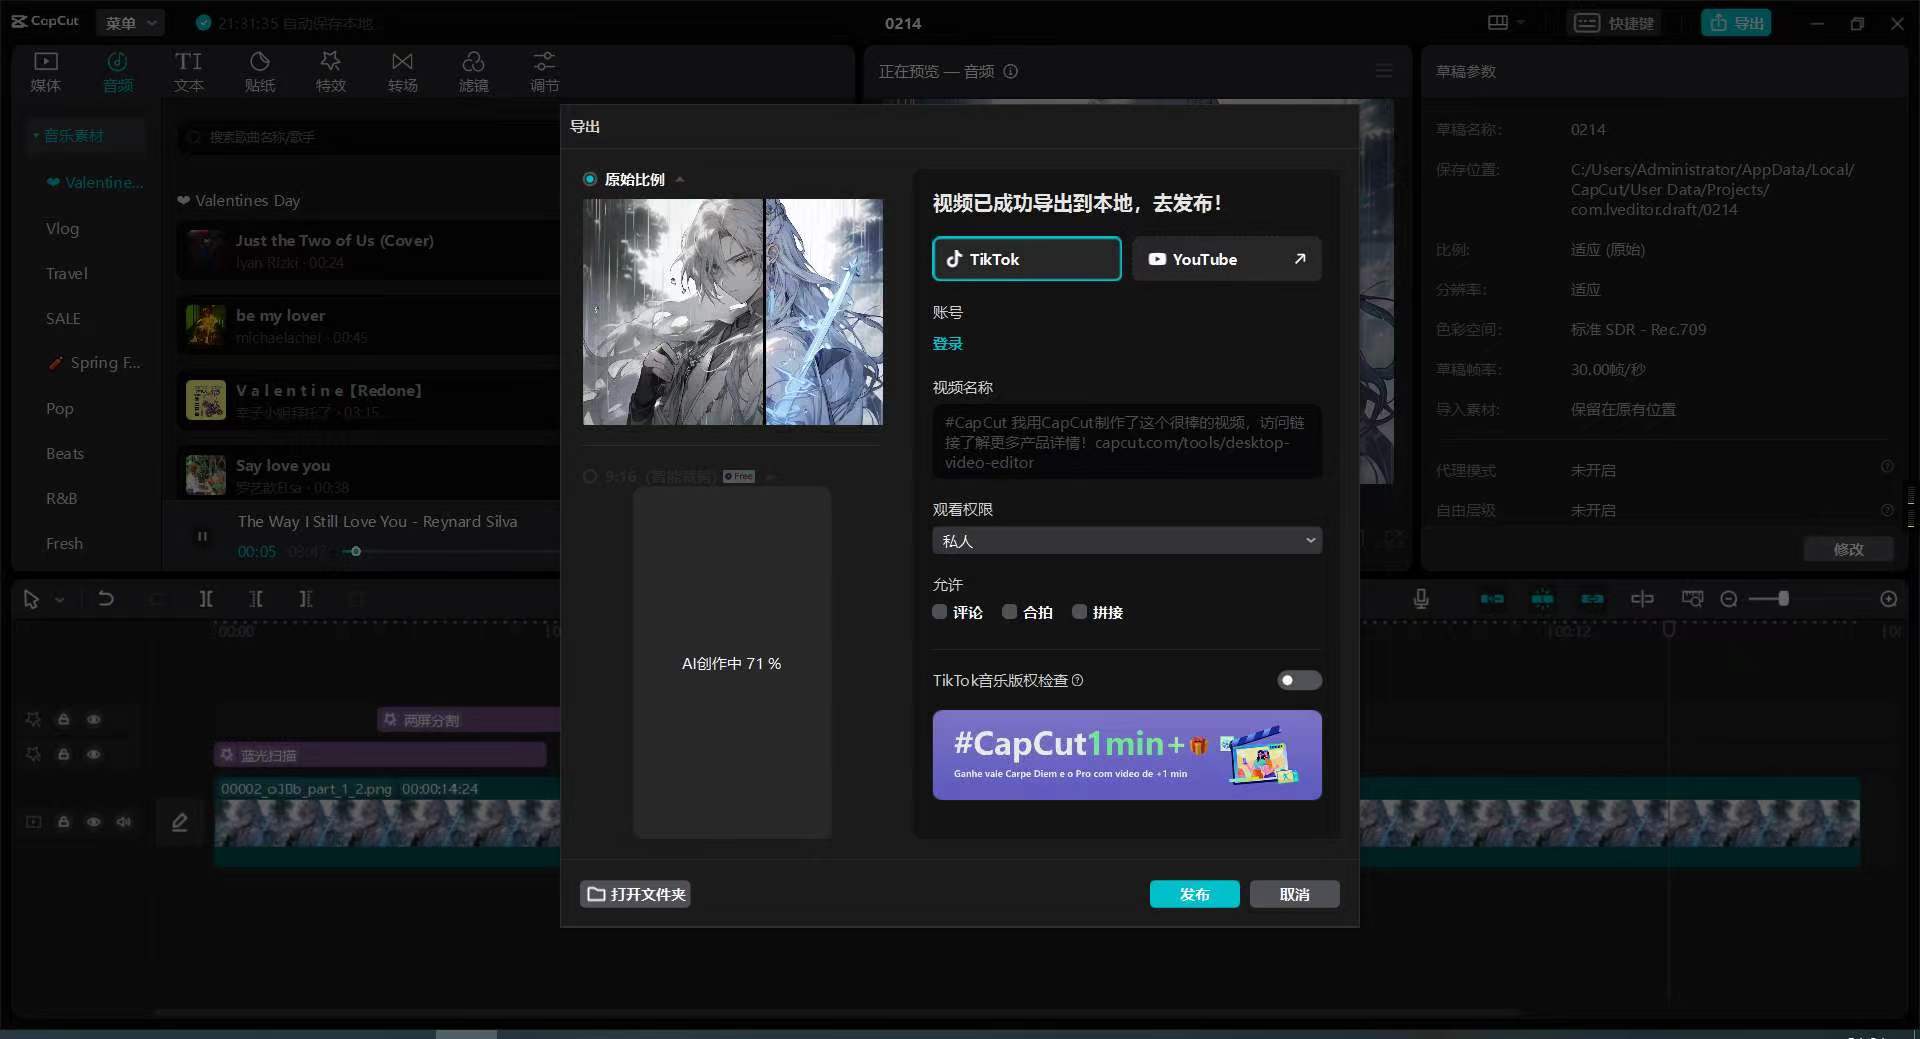Check the 合拍 duet checkbox
This screenshot has height=1039, width=1920.
[x=1010, y=612]
